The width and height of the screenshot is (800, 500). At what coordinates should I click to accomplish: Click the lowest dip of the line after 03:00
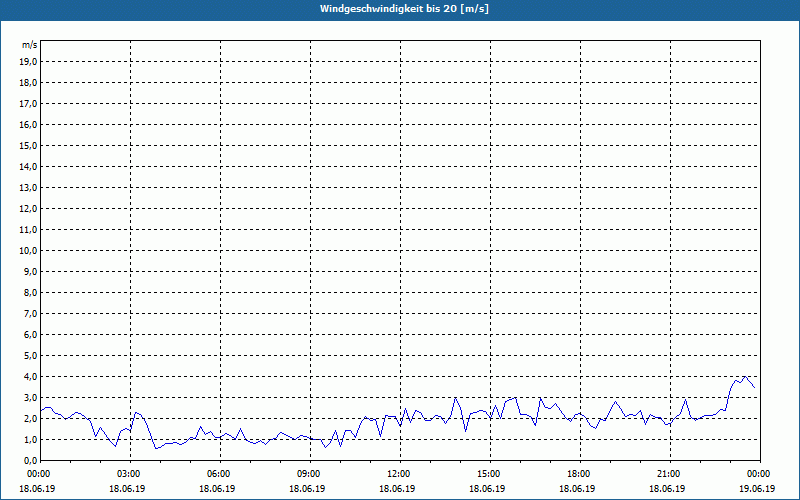156,449
